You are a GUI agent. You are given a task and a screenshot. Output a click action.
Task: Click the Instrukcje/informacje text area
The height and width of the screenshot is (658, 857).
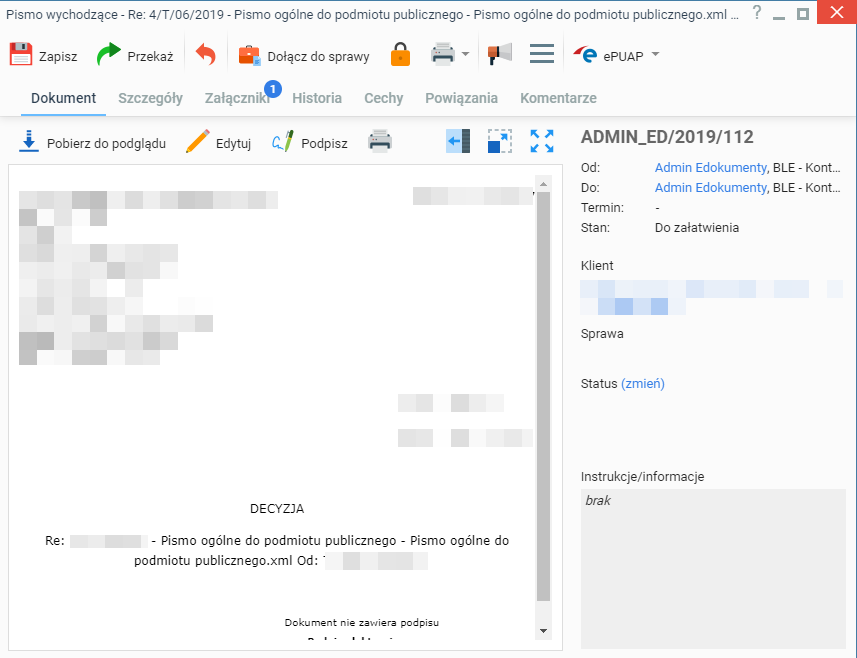pos(713,568)
